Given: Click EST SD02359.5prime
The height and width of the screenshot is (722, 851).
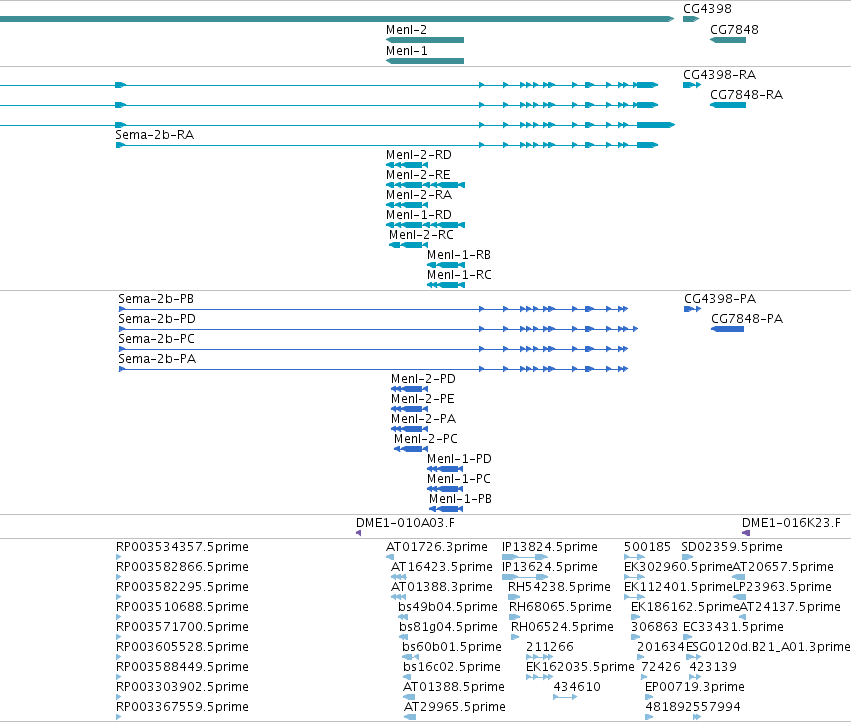Looking at the screenshot, I should click(688, 557).
